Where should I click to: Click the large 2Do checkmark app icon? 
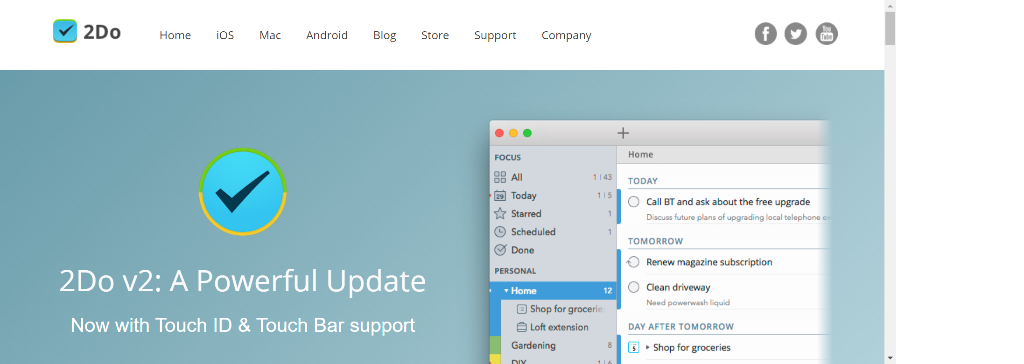point(242,191)
